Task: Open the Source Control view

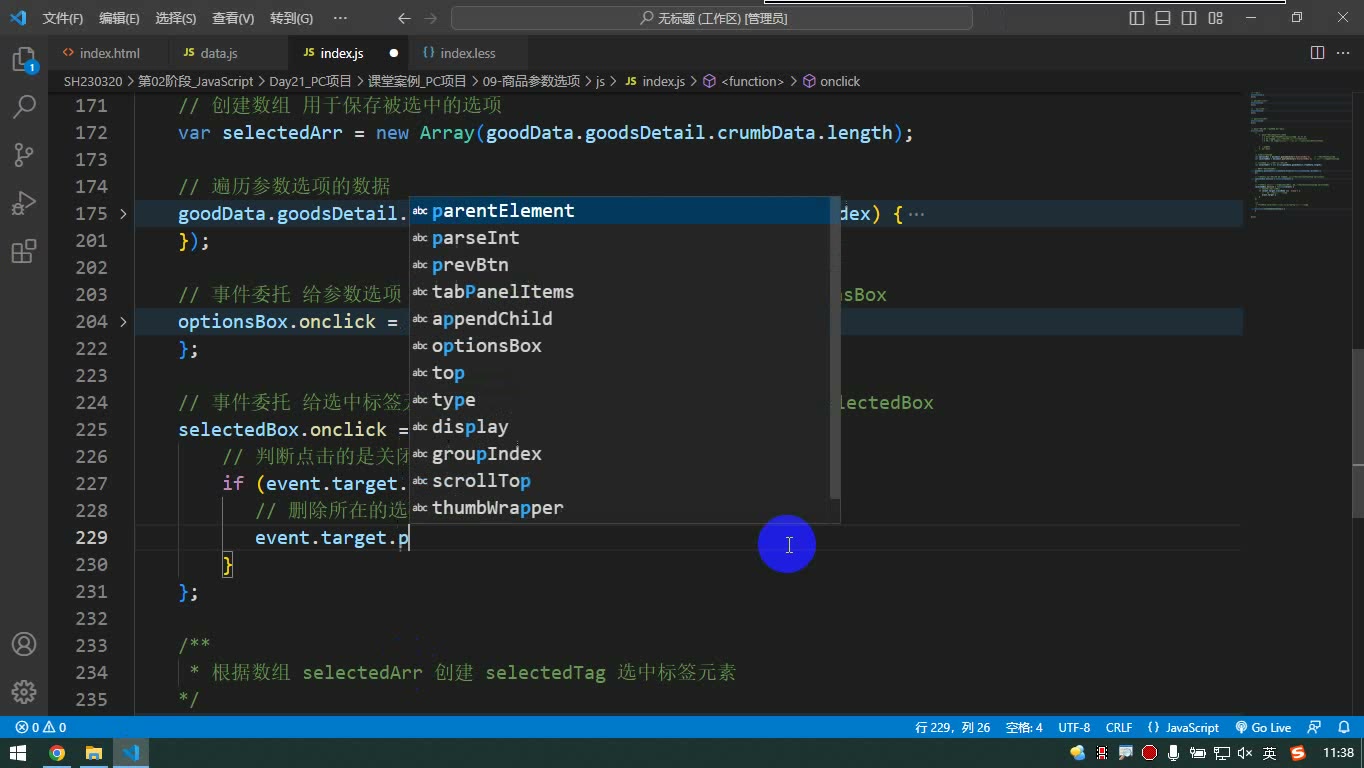Action: pyautogui.click(x=24, y=155)
